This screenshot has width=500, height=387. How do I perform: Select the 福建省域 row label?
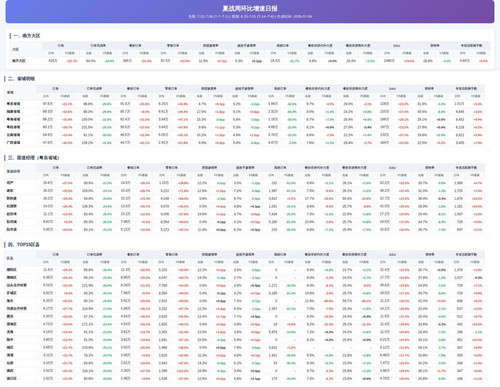tap(13, 111)
